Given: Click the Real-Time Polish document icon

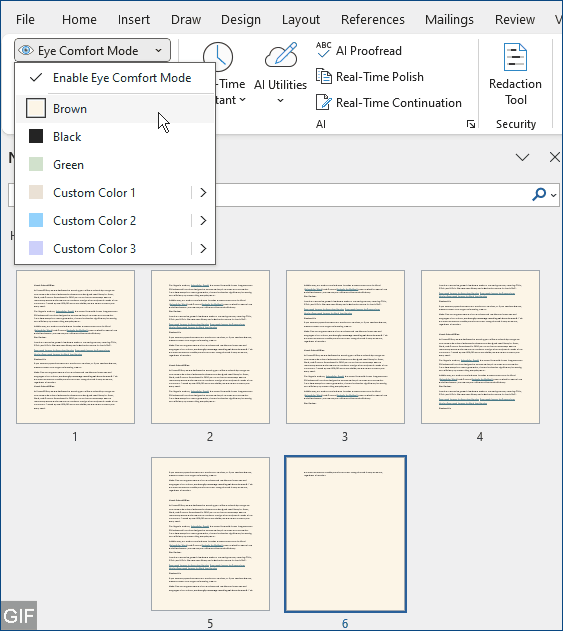Looking at the screenshot, I should tap(324, 76).
